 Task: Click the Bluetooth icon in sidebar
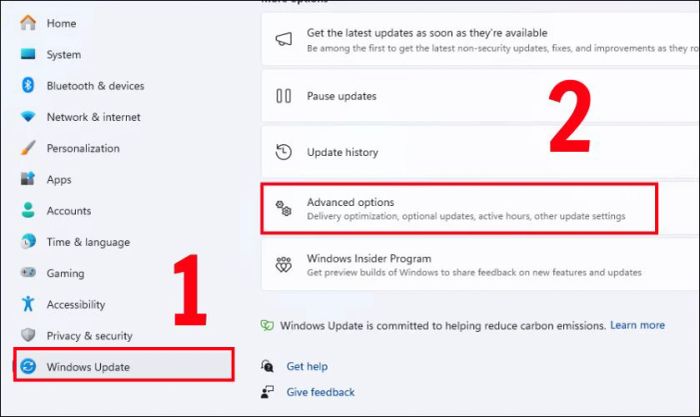tap(28, 85)
